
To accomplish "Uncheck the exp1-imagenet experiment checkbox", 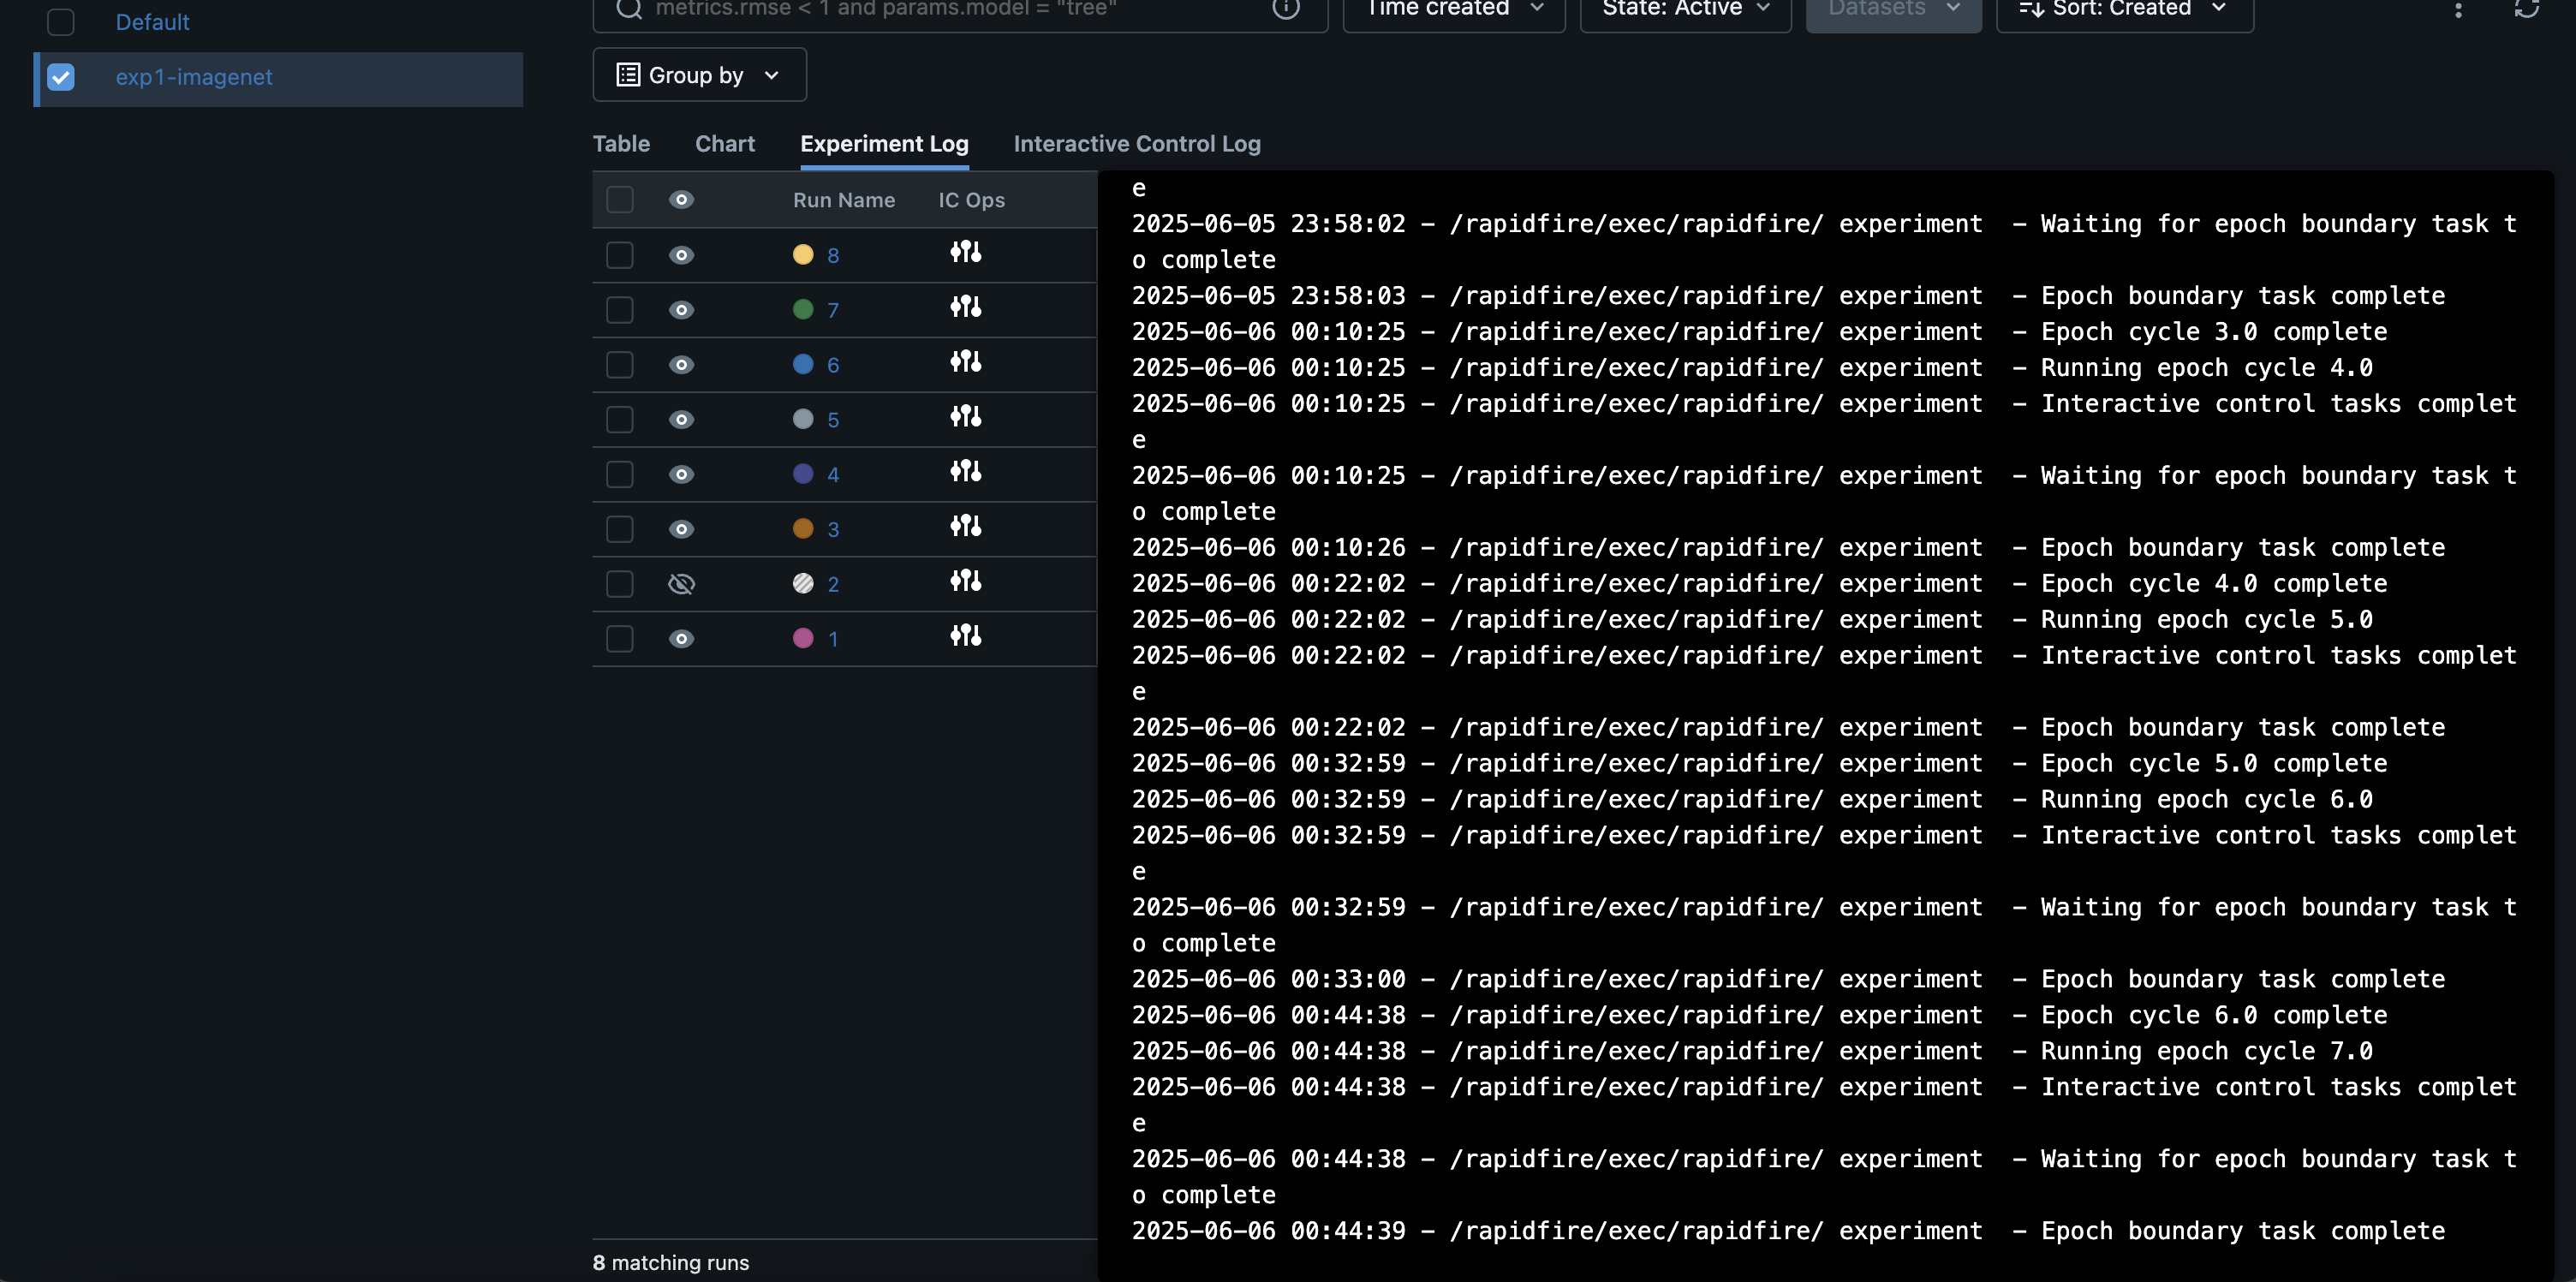I will pos(61,77).
